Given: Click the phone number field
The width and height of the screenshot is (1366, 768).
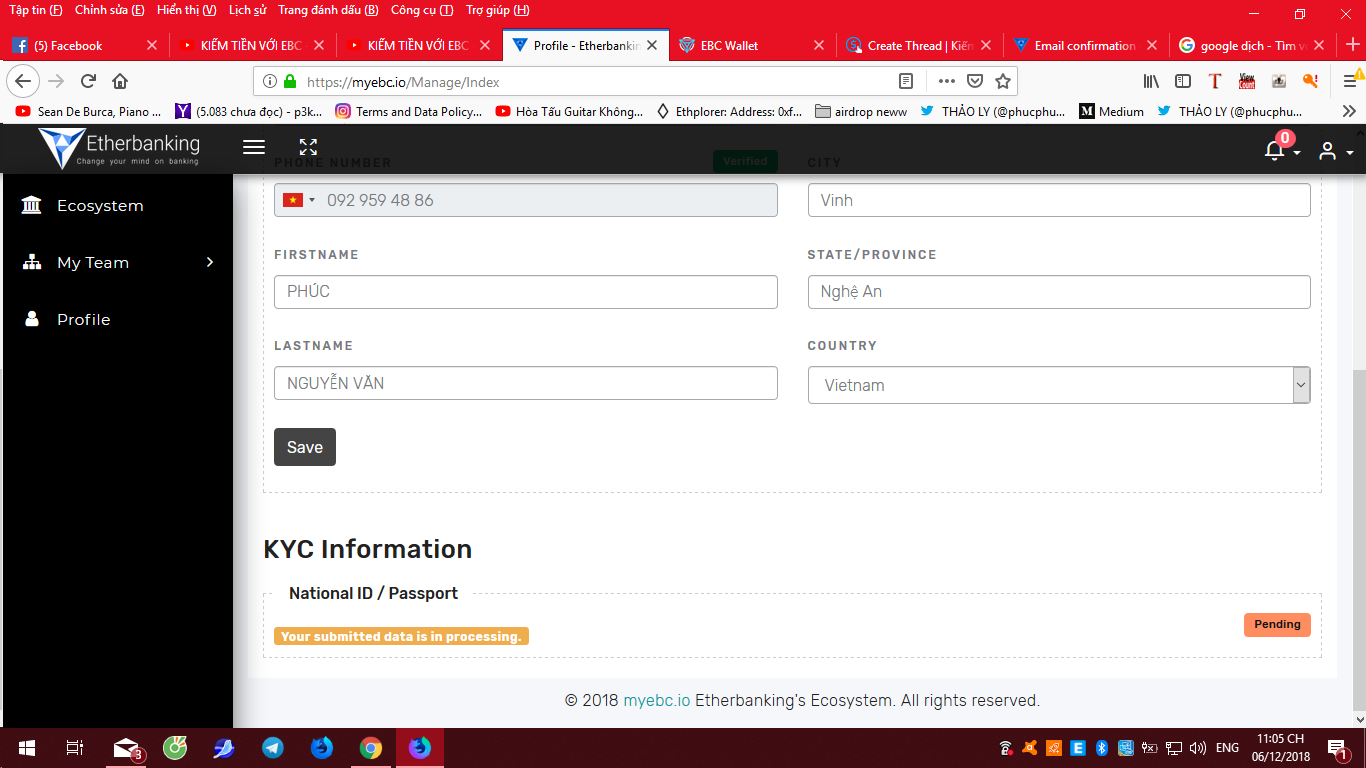Looking at the screenshot, I should click(x=525, y=200).
